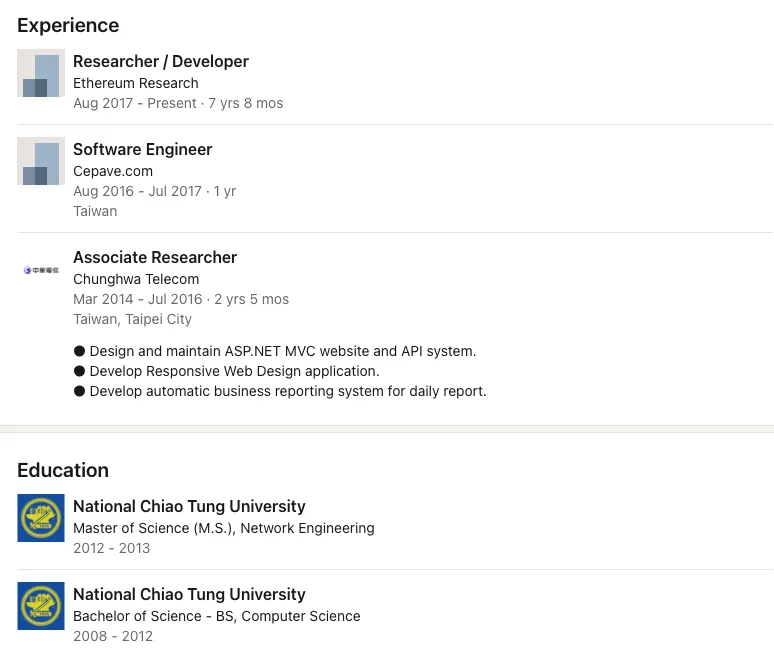
Task: Open National Chiao Tung University above the Bachelor's degree
Action: click(189, 594)
